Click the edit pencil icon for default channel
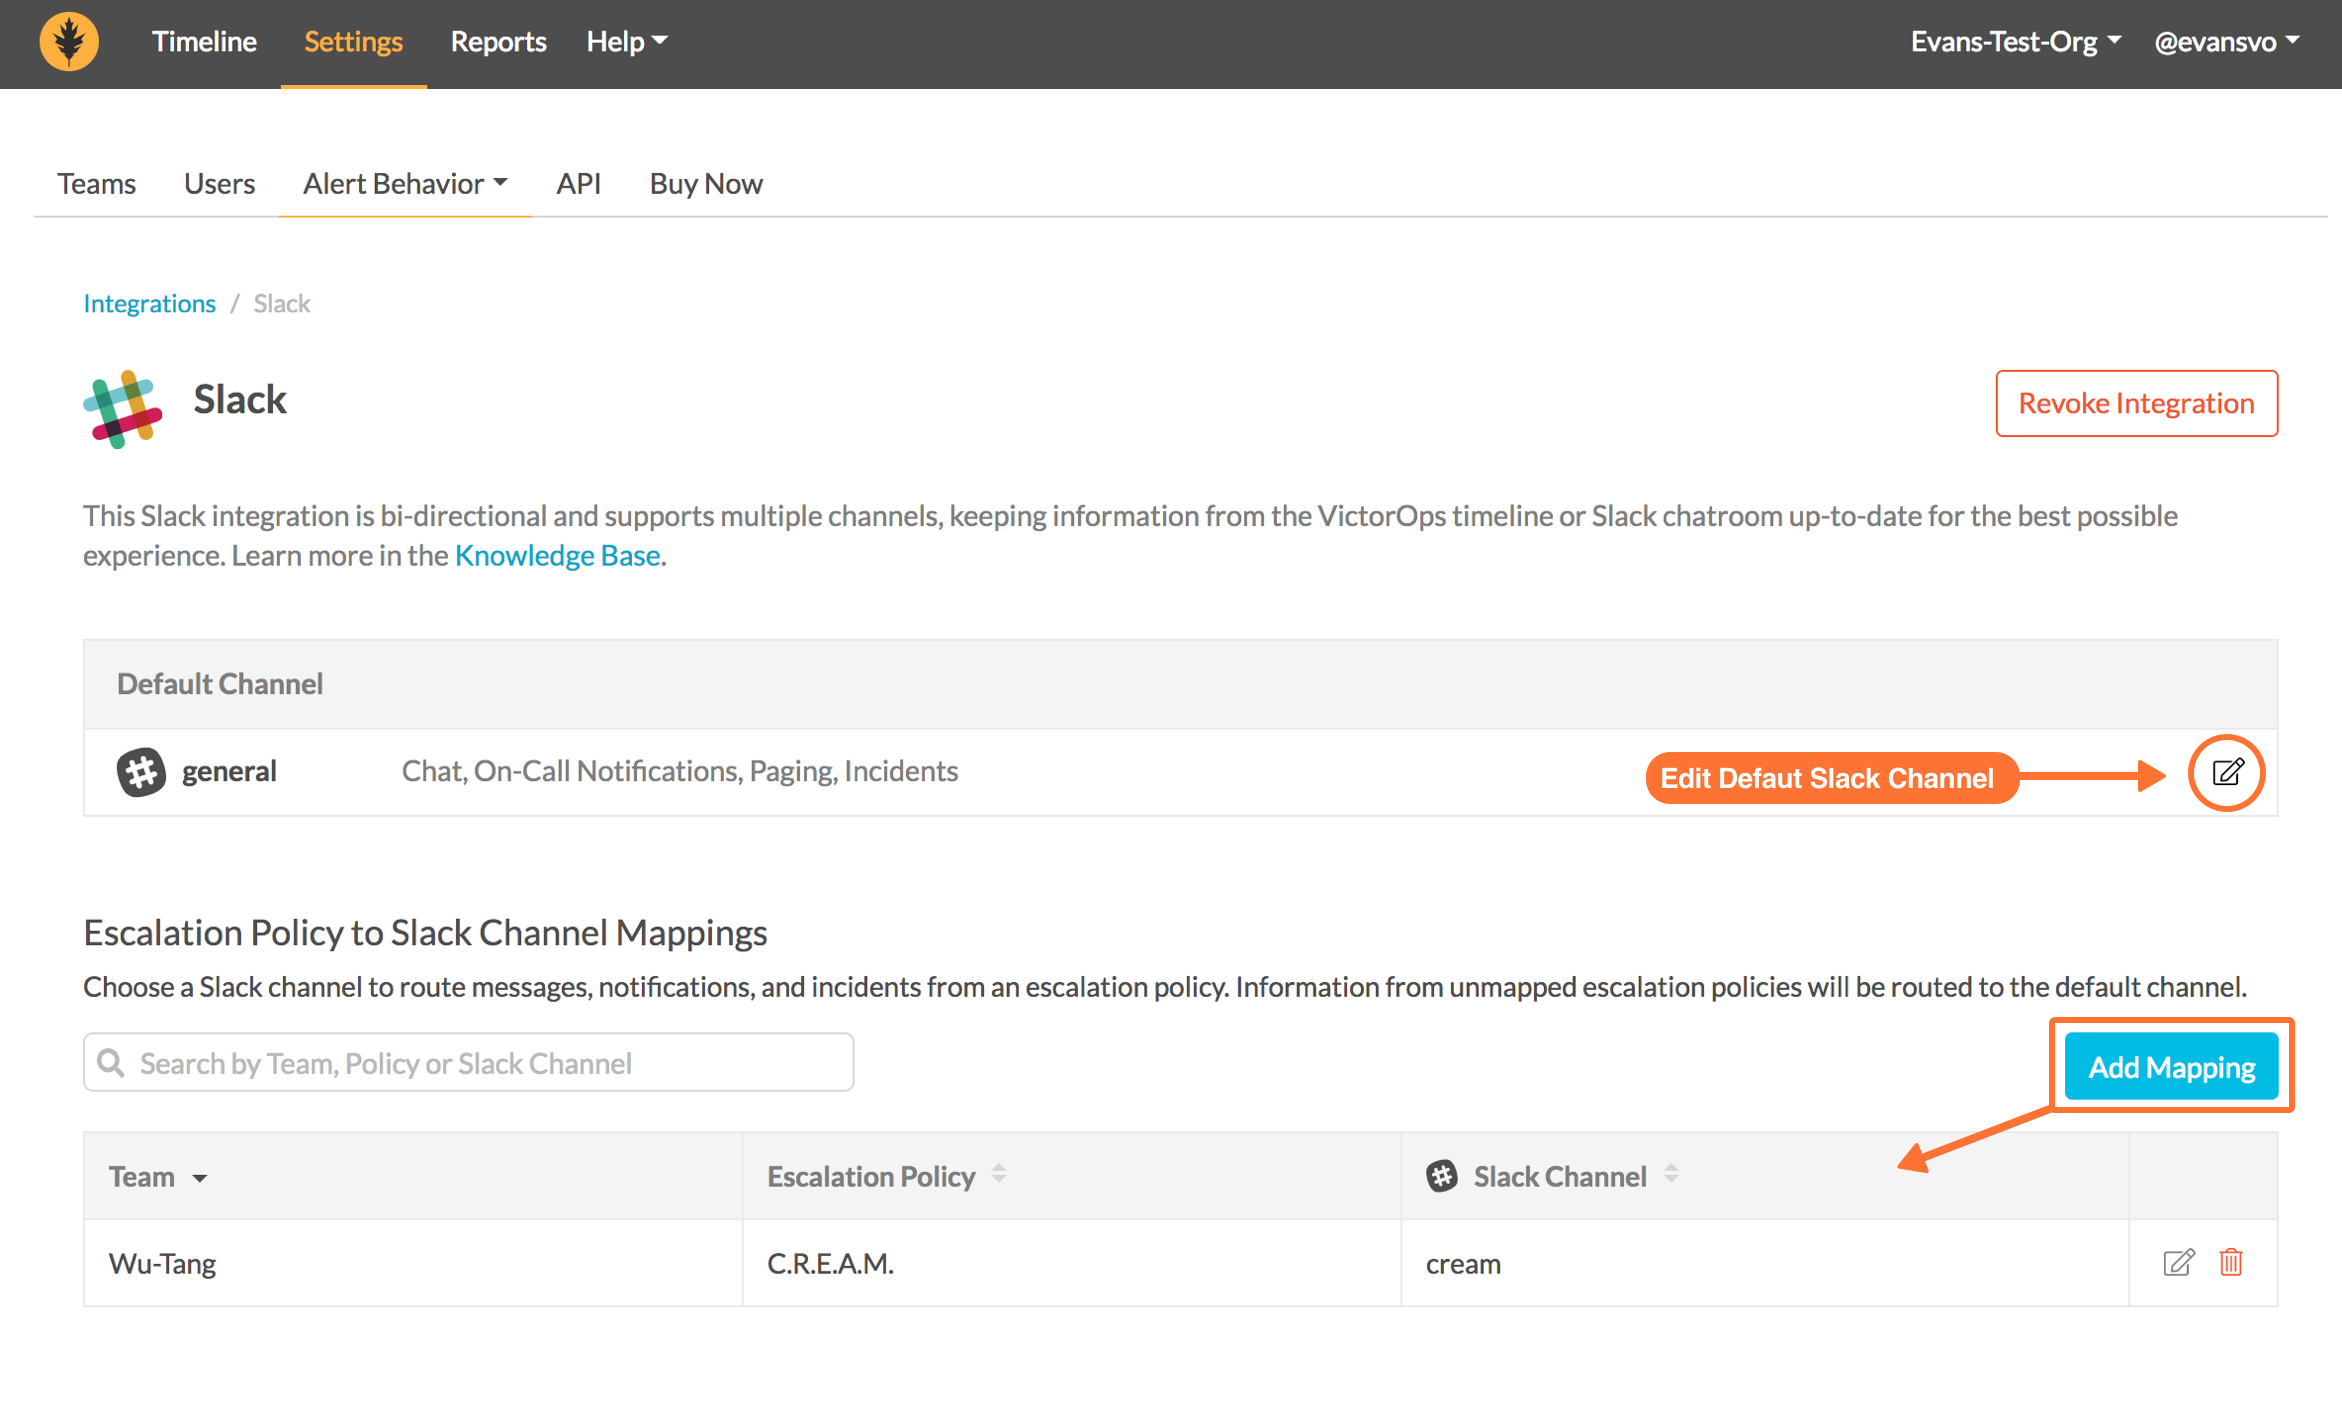The image size is (2342, 1424). (2228, 773)
